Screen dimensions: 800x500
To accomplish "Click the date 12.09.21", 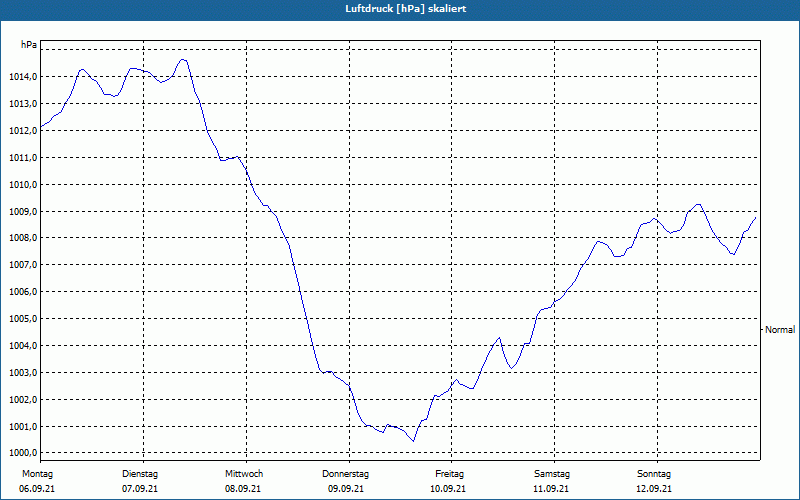I will pos(654,489).
